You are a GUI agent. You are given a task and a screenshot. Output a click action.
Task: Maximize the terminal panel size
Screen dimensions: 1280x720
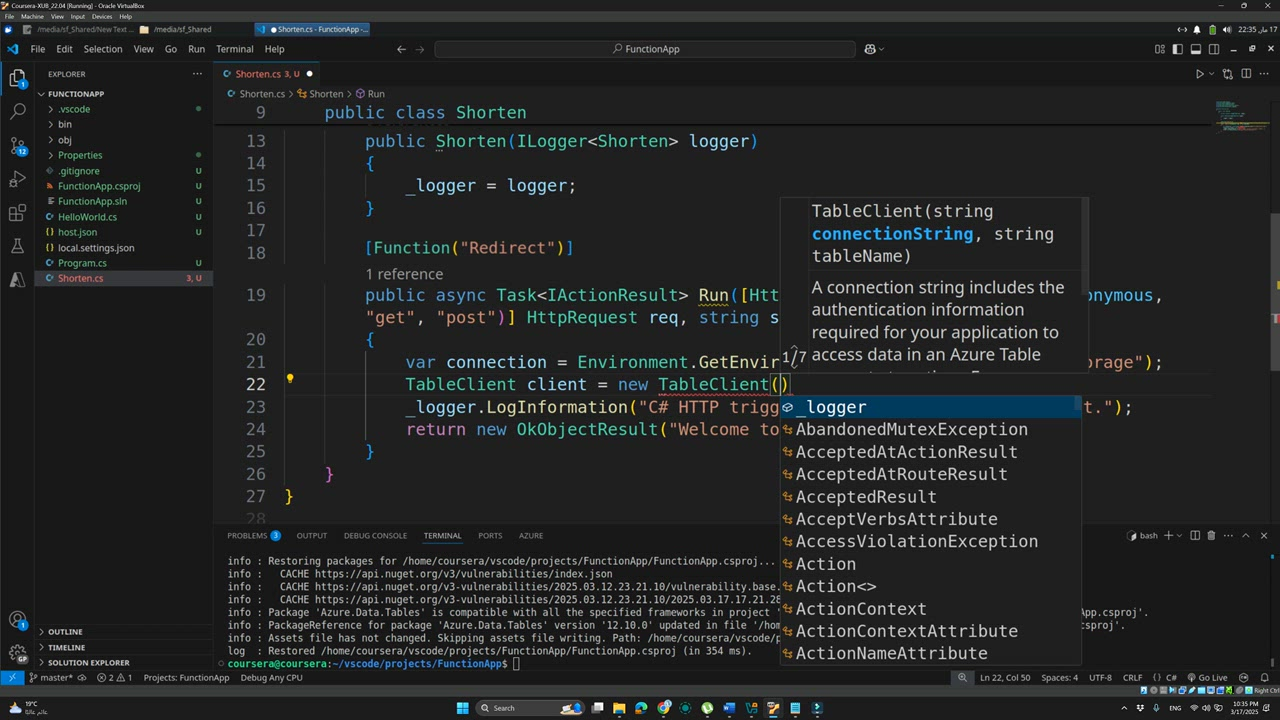pyautogui.click(x=1247, y=536)
